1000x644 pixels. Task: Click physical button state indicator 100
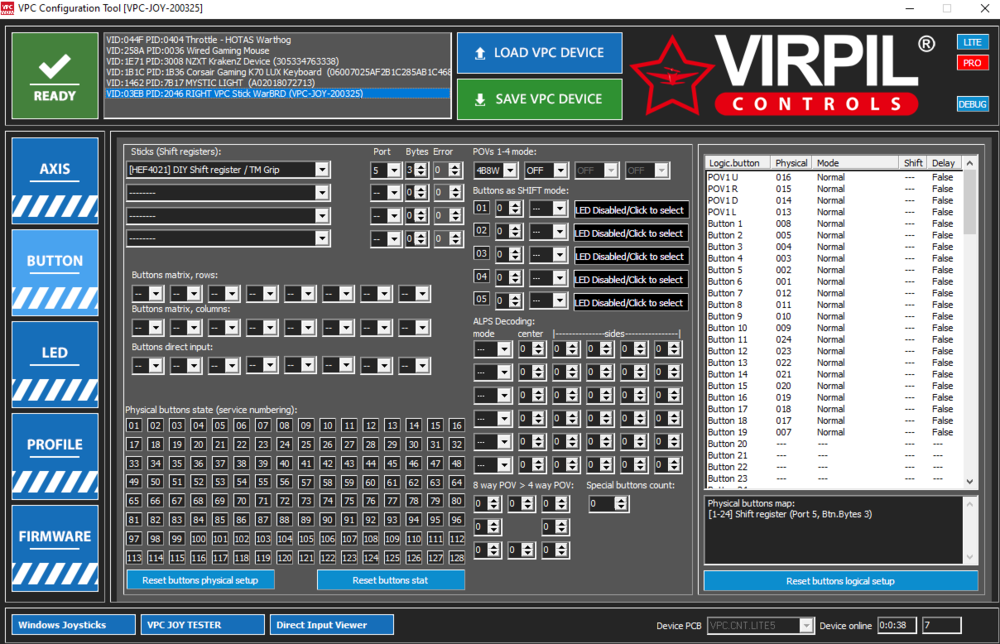tap(198, 539)
